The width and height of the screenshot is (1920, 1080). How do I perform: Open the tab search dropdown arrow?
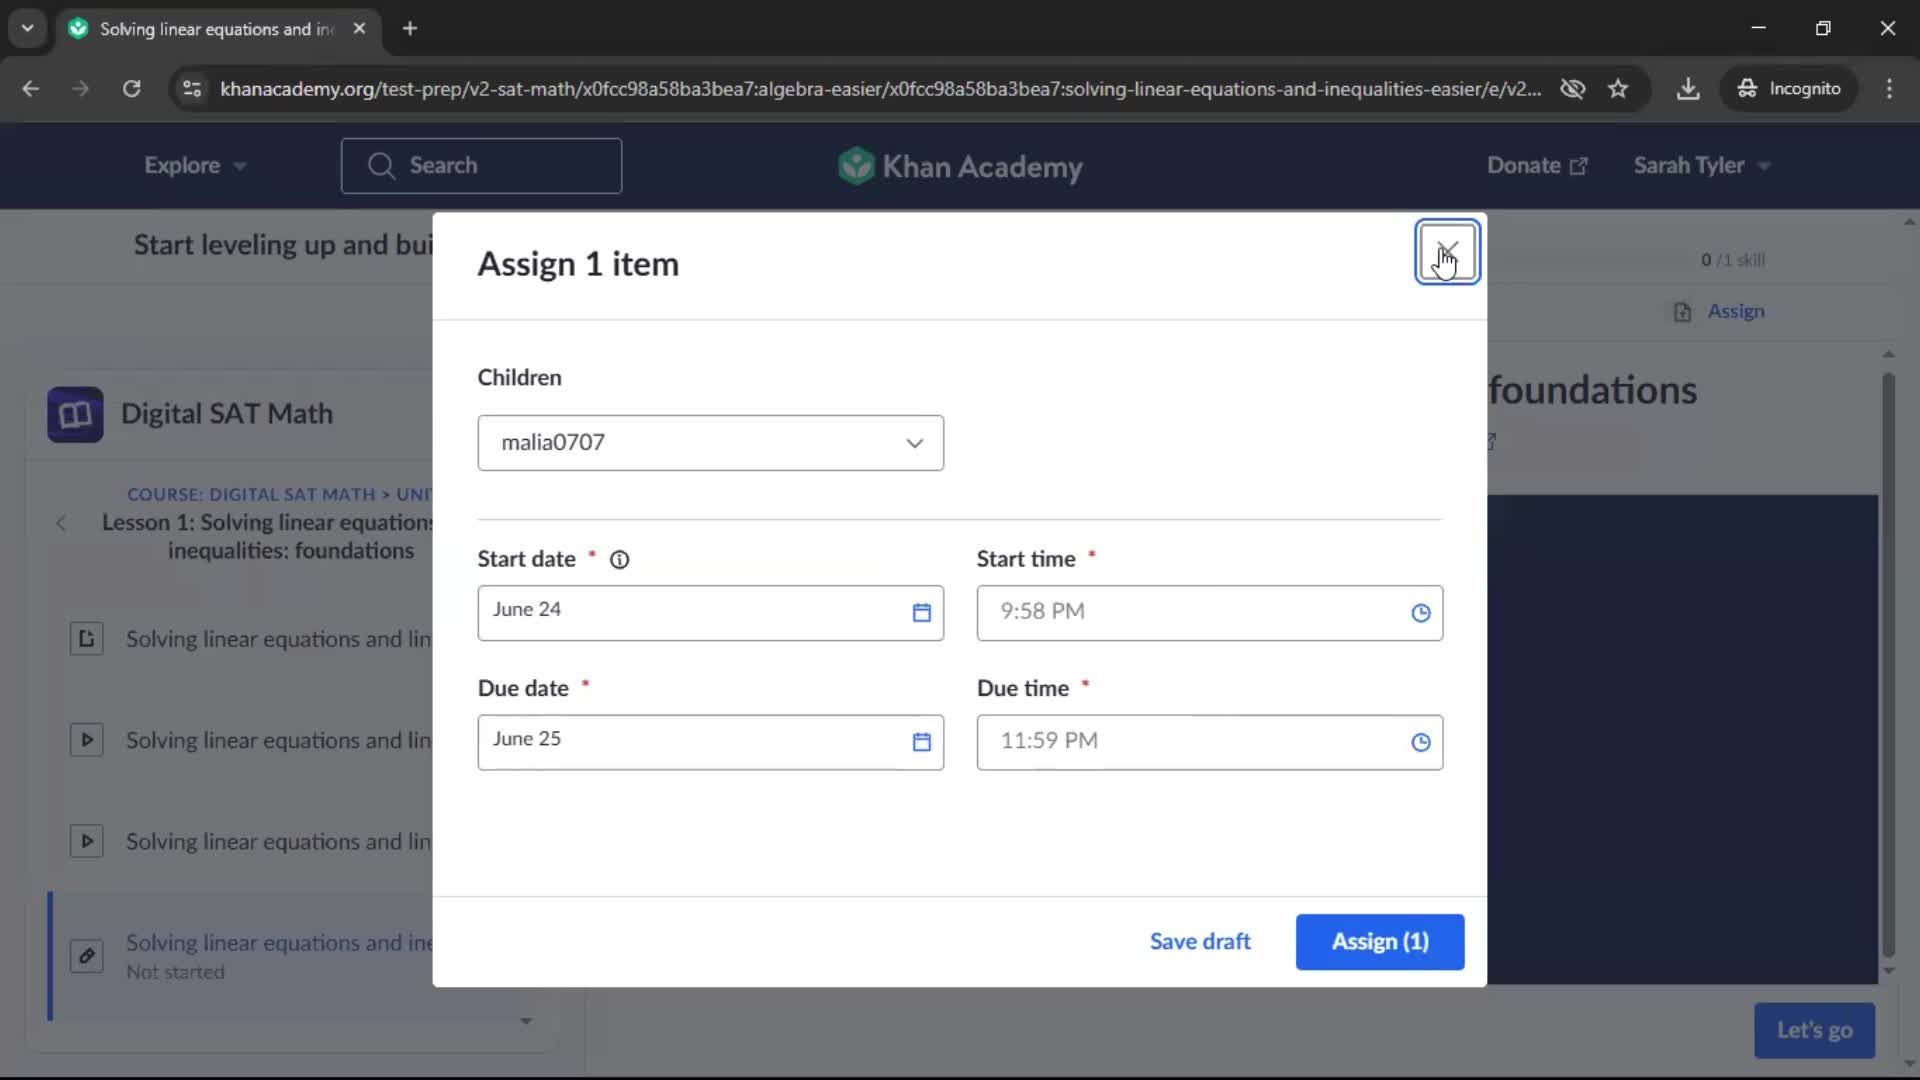[x=28, y=29]
